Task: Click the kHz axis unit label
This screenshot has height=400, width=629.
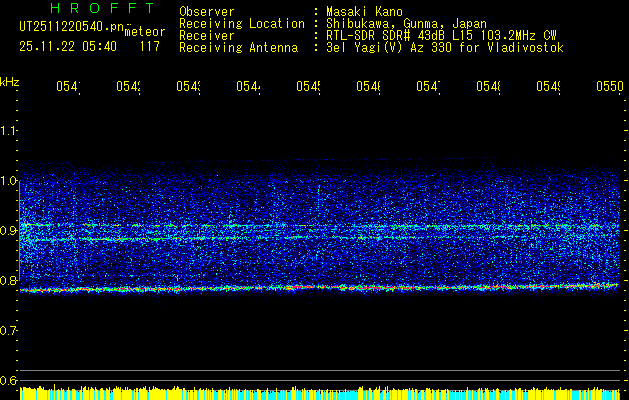Action: 10,82
